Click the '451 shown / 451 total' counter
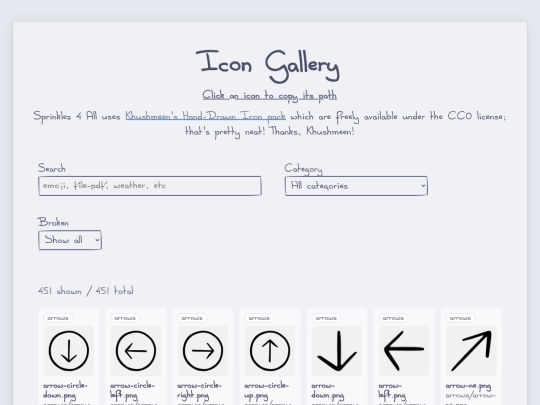Viewport: 540px width, 405px height. pos(86,291)
